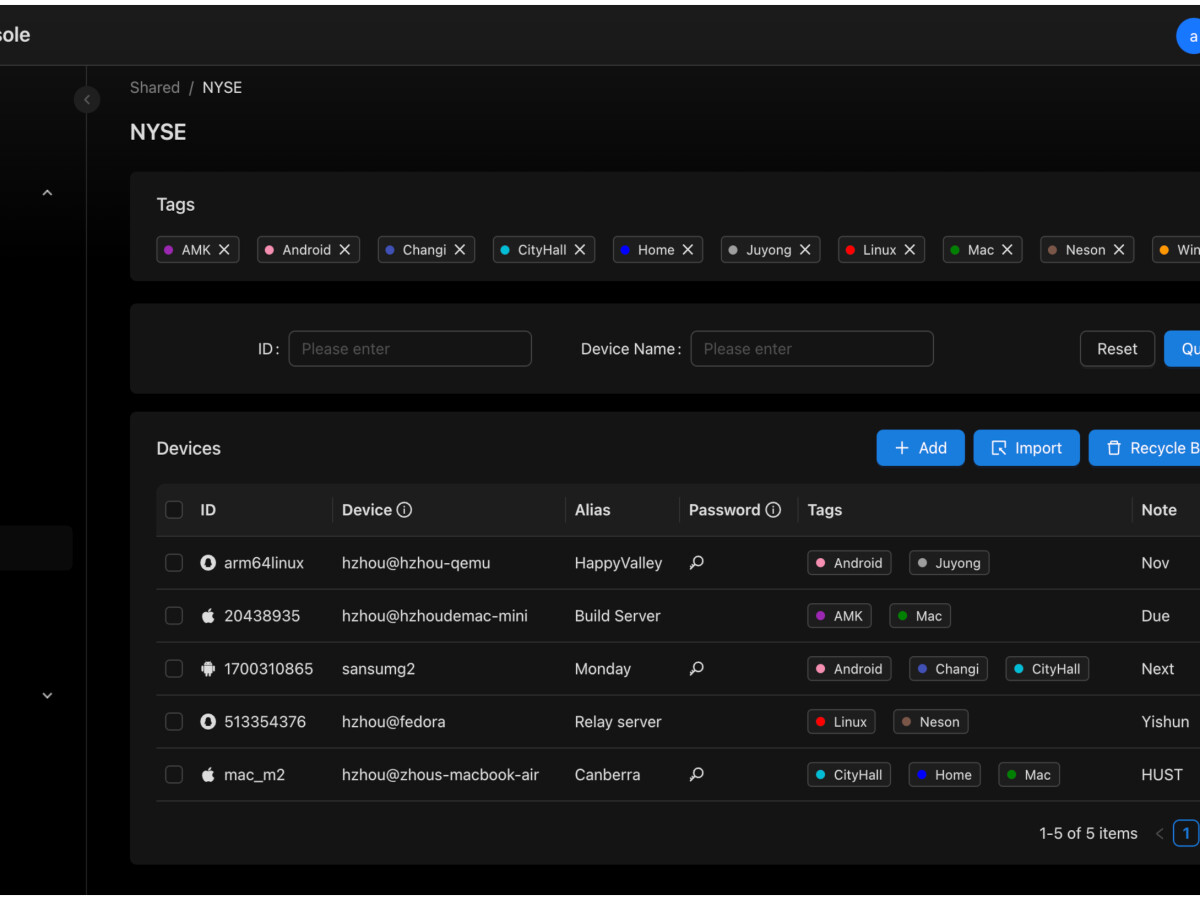Click the device ID "arm64linux"
The width and height of the screenshot is (1200, 900).
[264, 563]
